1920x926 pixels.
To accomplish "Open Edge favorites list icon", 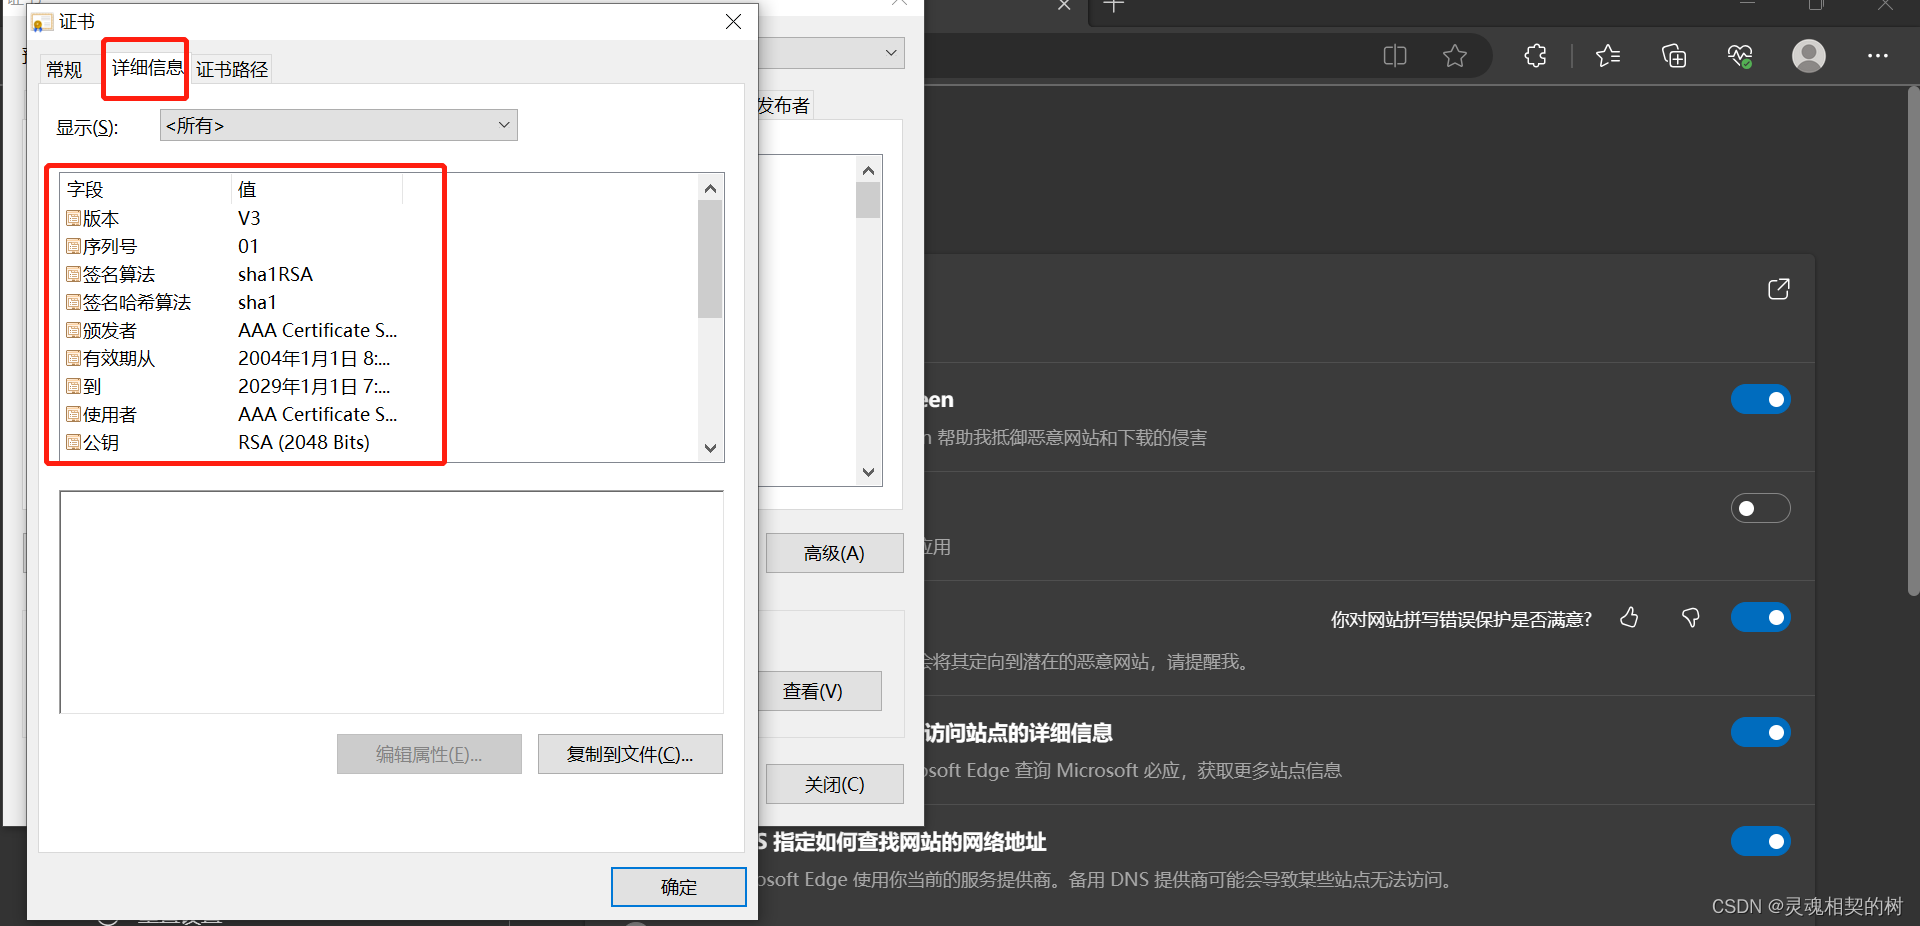I will click(x=1608, y=56).
